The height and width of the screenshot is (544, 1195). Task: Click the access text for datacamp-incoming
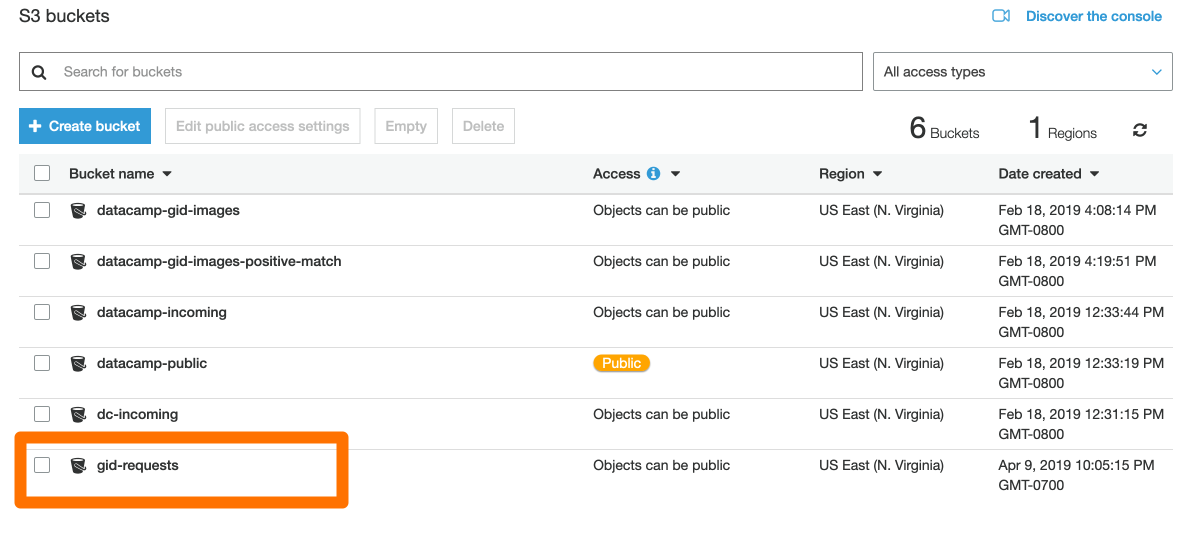point(662,312)
